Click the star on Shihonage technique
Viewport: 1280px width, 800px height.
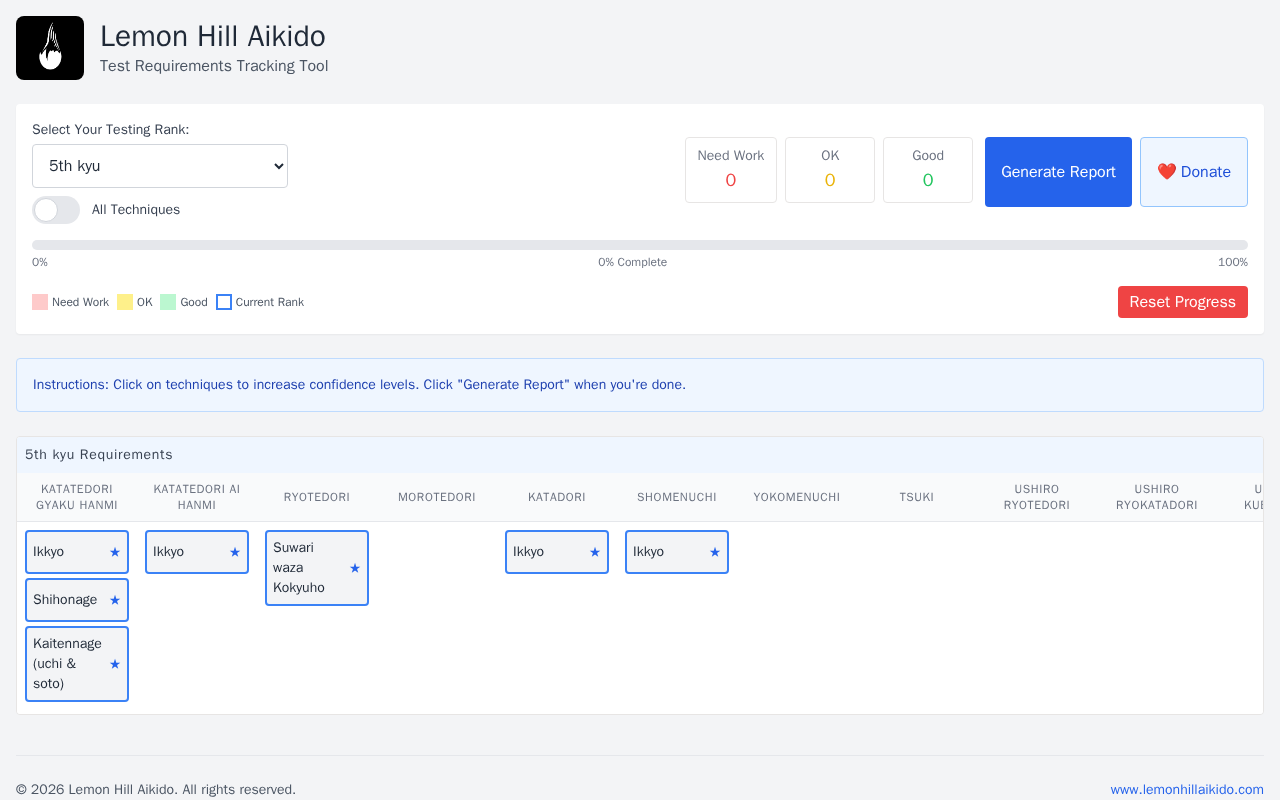click(x=115, y=600)
